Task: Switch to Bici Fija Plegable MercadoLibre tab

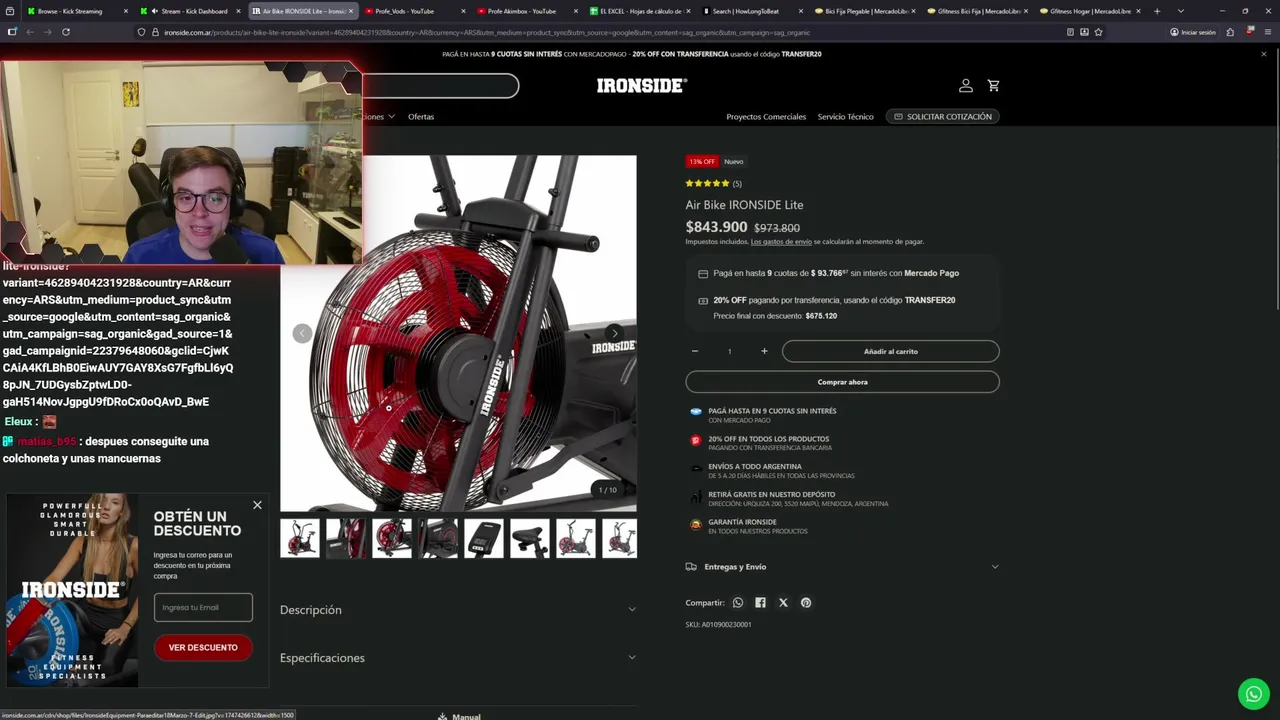Action: tap(863, 11)
